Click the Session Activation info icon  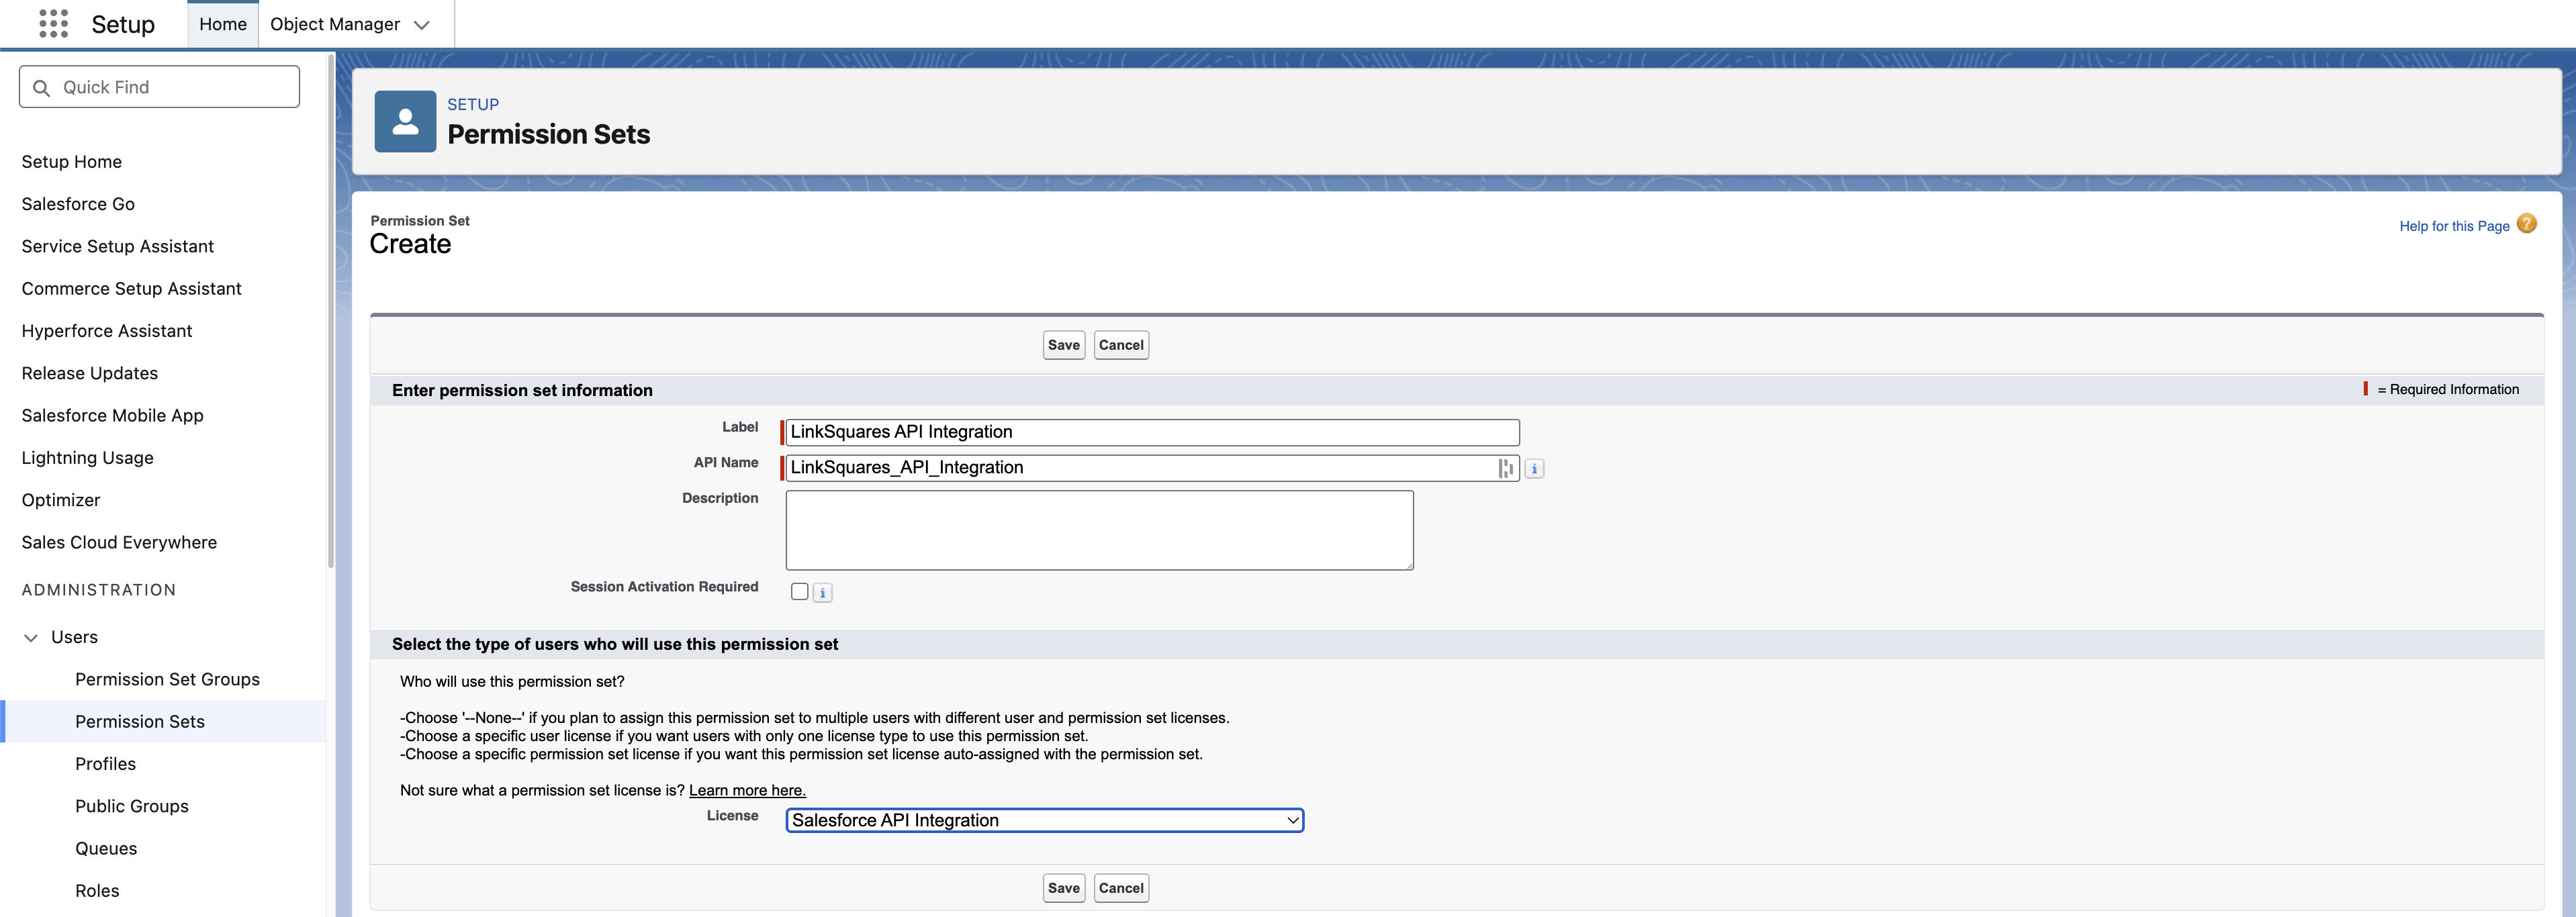tap(822, 593)
